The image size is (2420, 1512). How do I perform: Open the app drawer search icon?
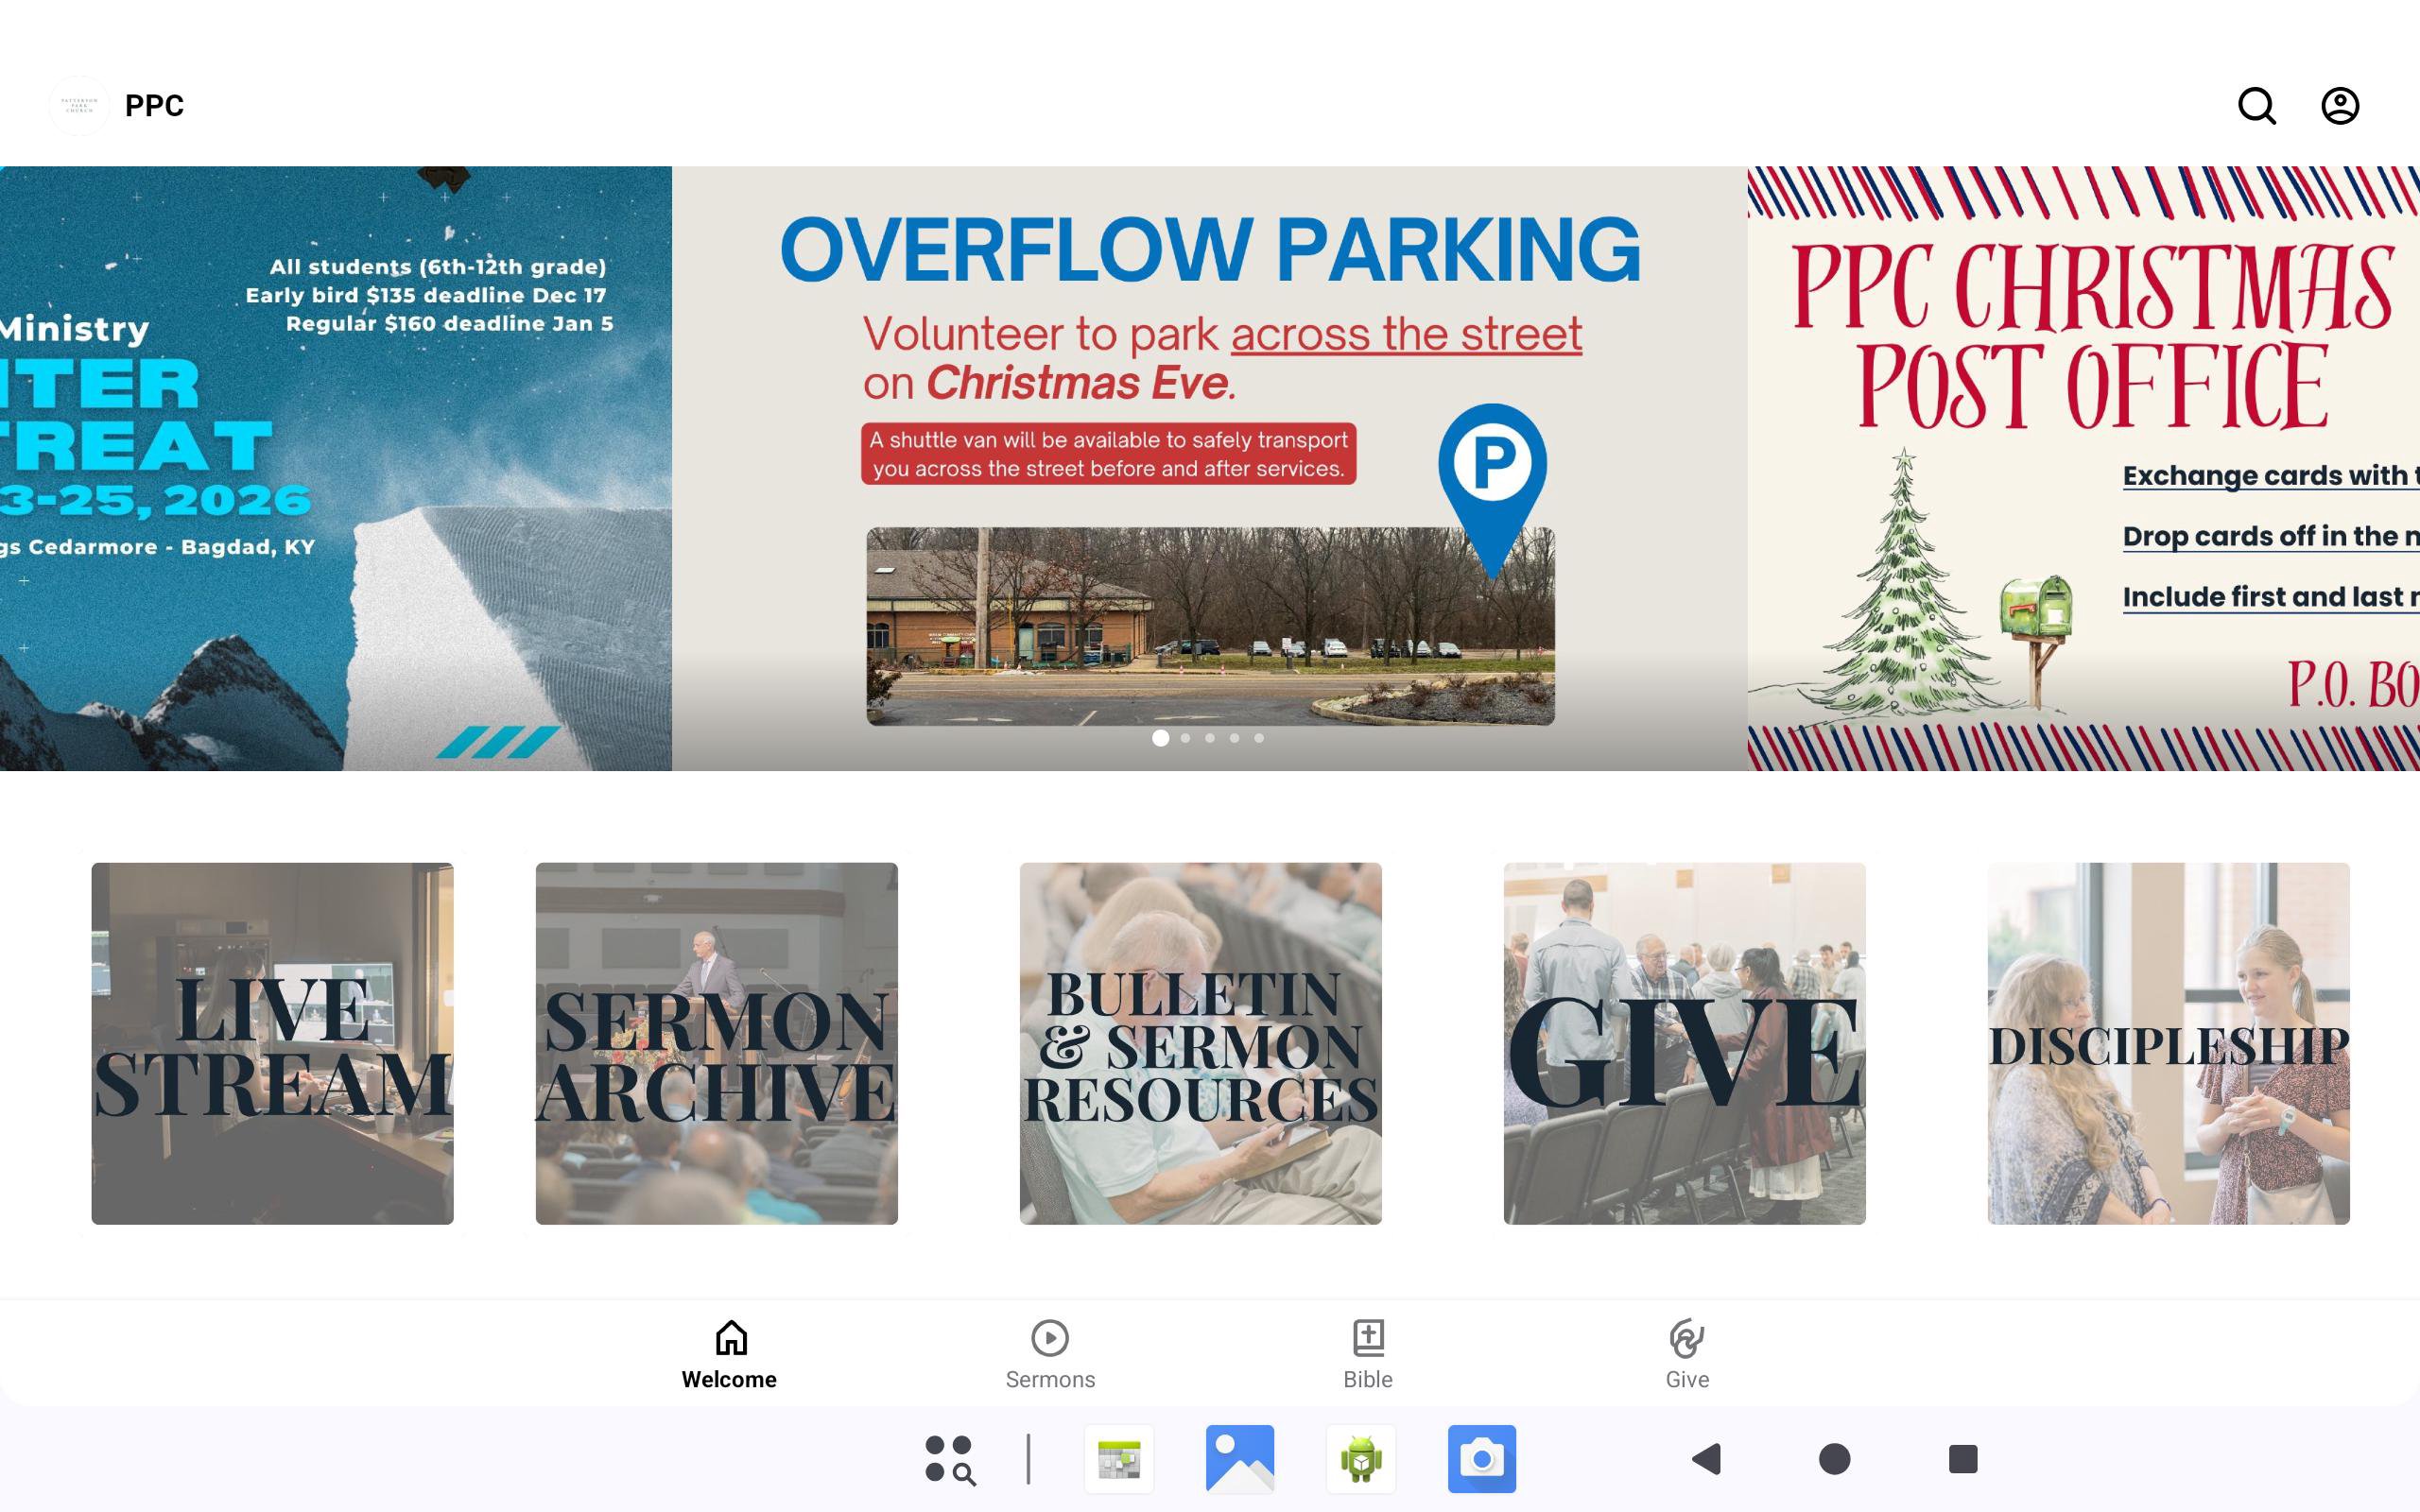[949, 1459]
